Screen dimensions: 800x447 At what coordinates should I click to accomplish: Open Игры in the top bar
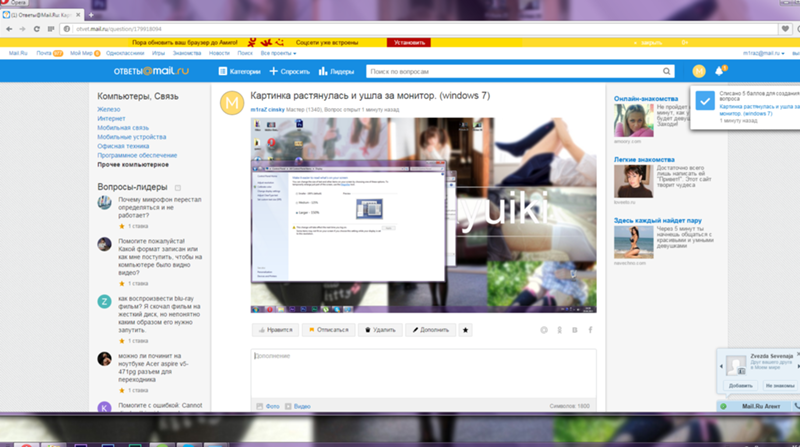158,53
